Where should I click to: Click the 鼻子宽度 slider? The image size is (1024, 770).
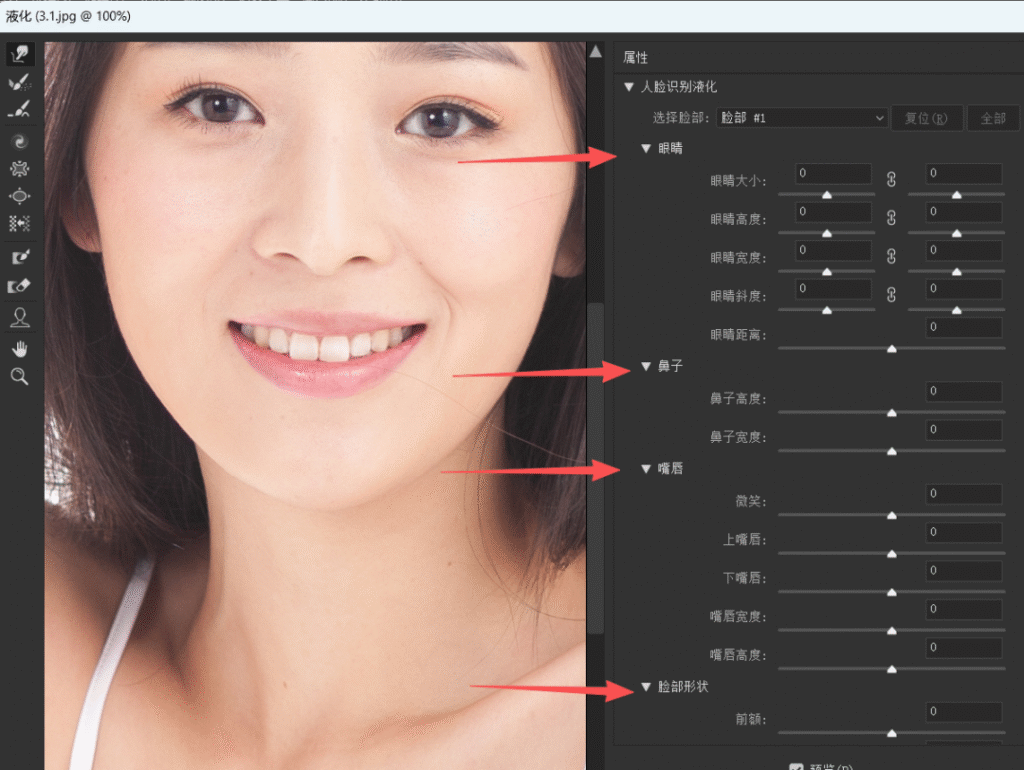click(891, 451)
